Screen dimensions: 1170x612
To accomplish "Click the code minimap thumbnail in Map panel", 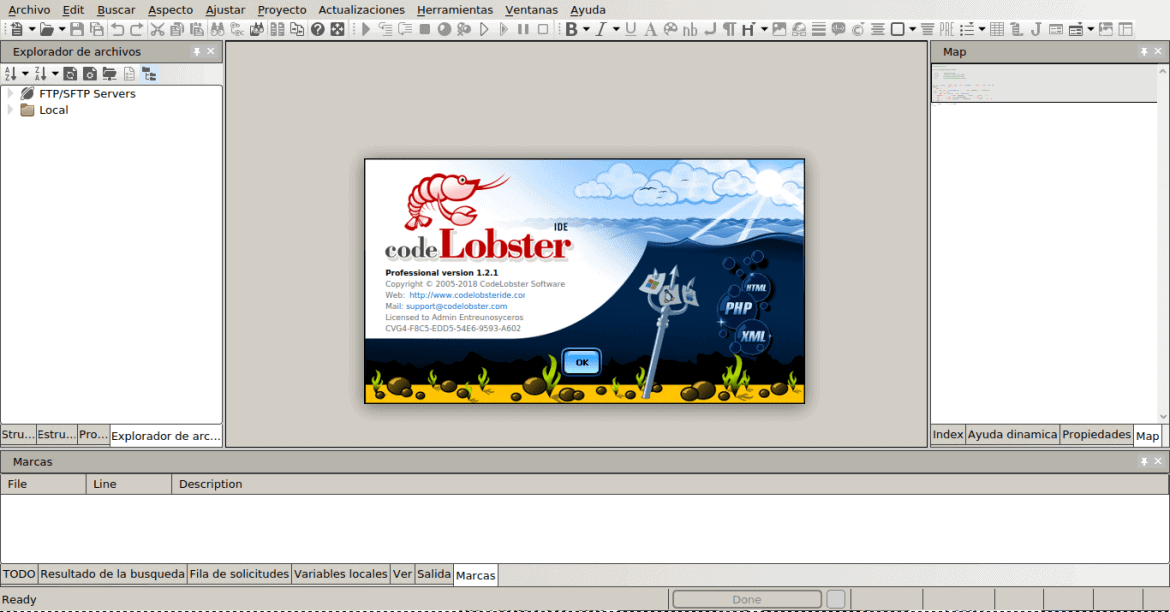I will click(x=1044, y=83).
